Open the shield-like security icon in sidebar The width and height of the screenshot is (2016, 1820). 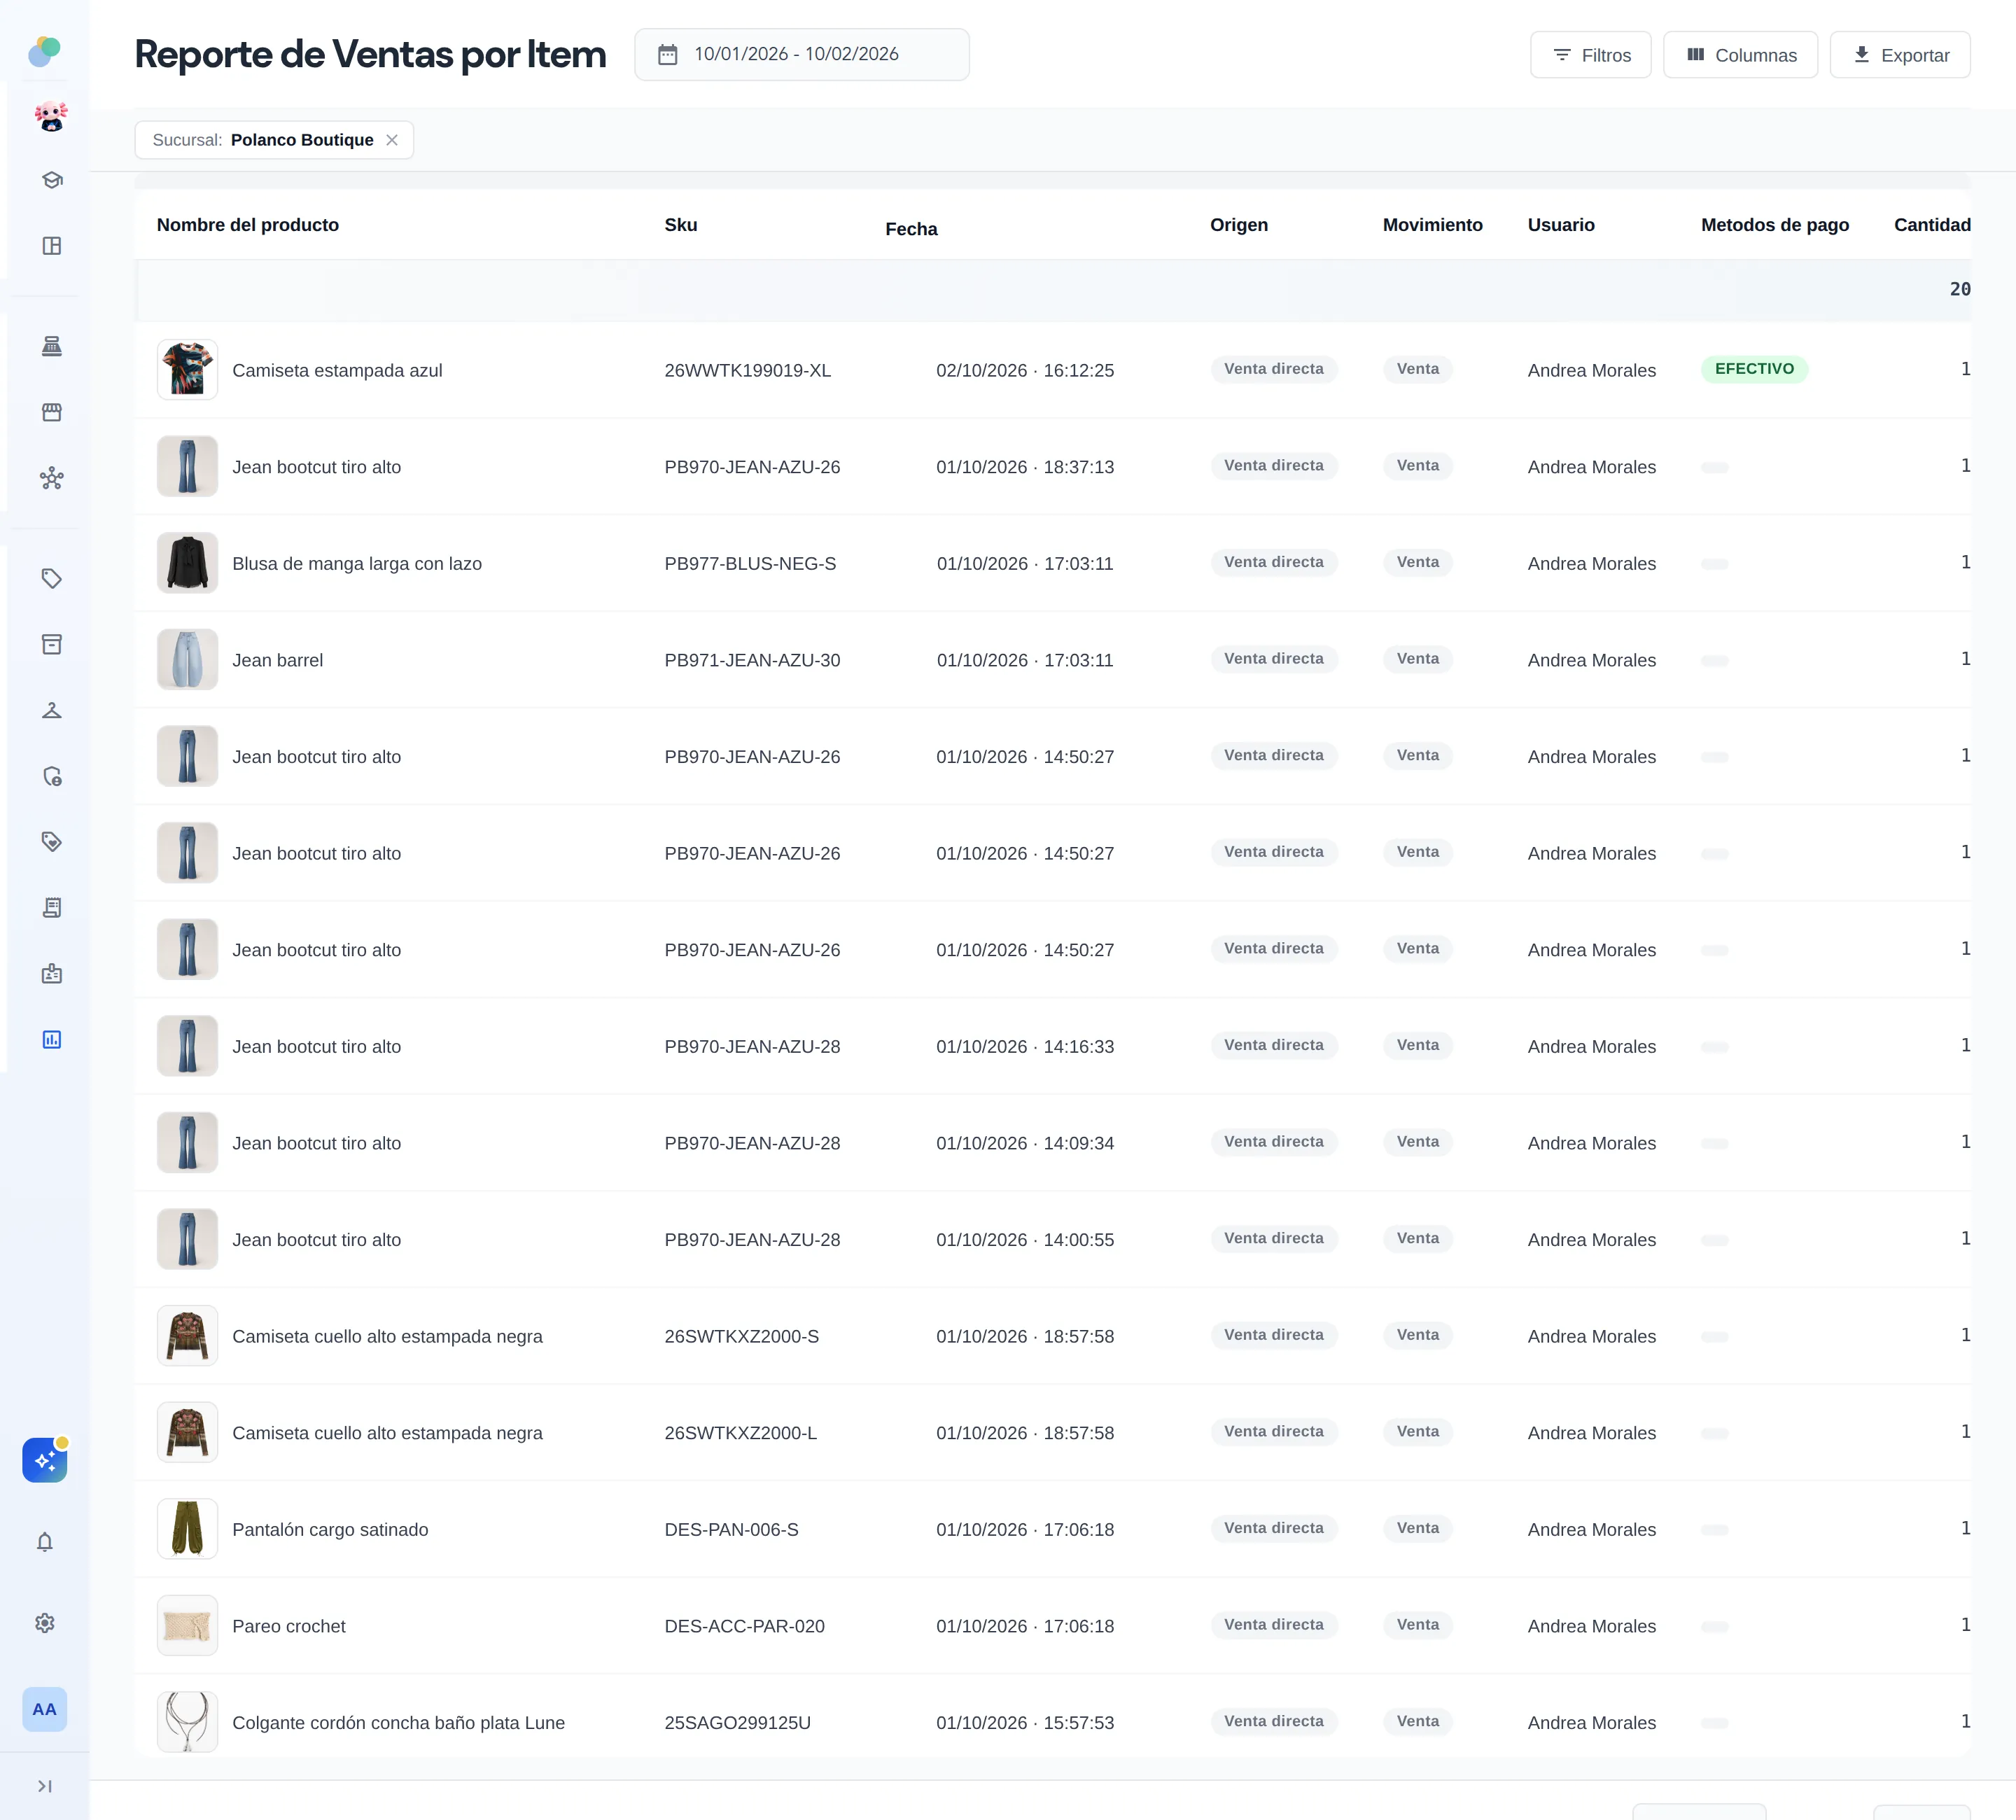click(52, 776)
